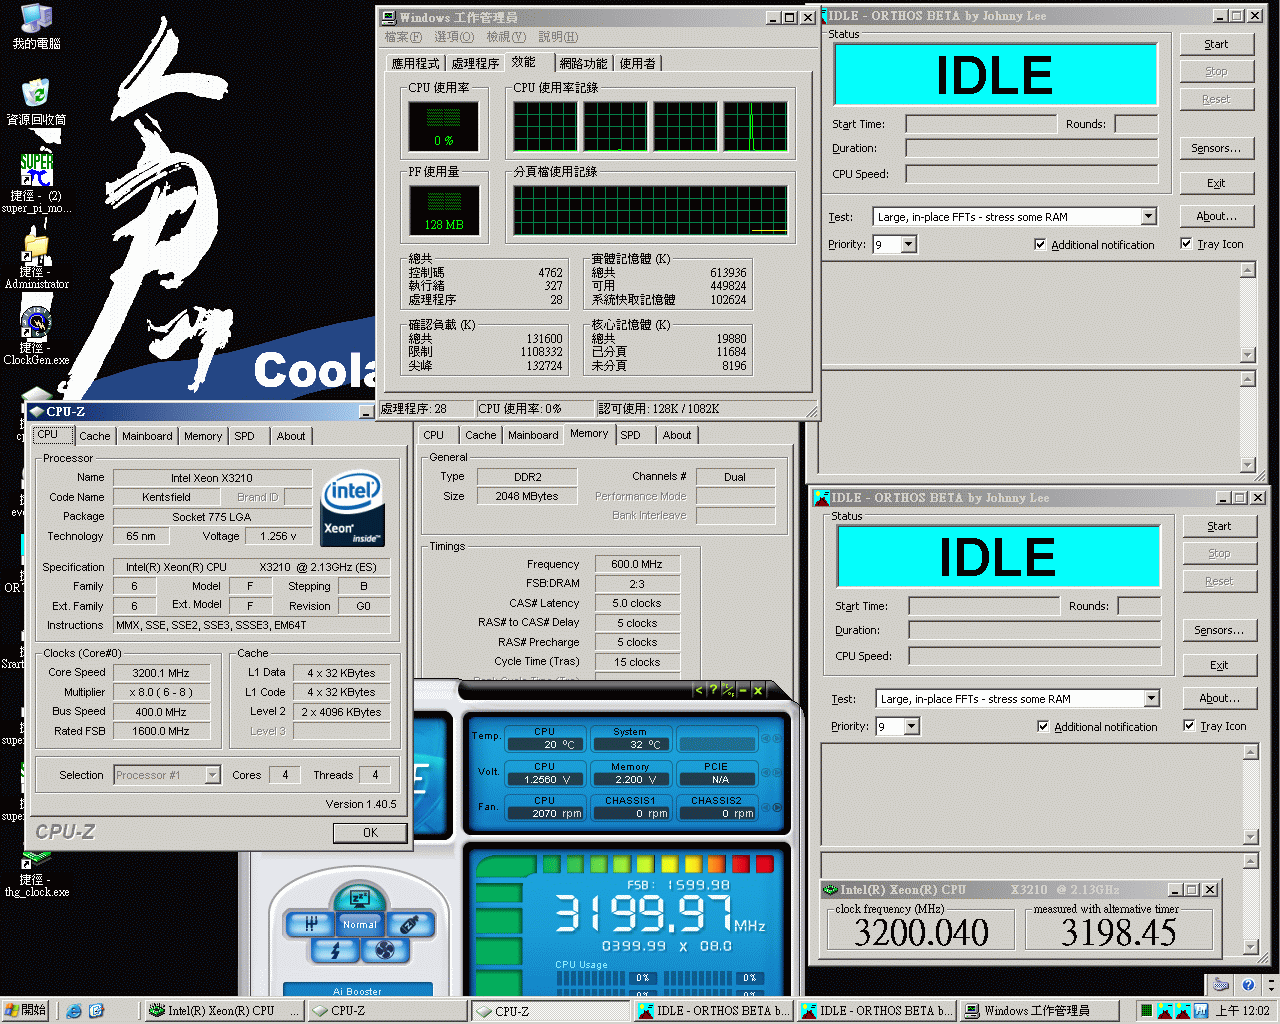Open the Test dropdown in lower ORTHOS window

coord(1151,698)
